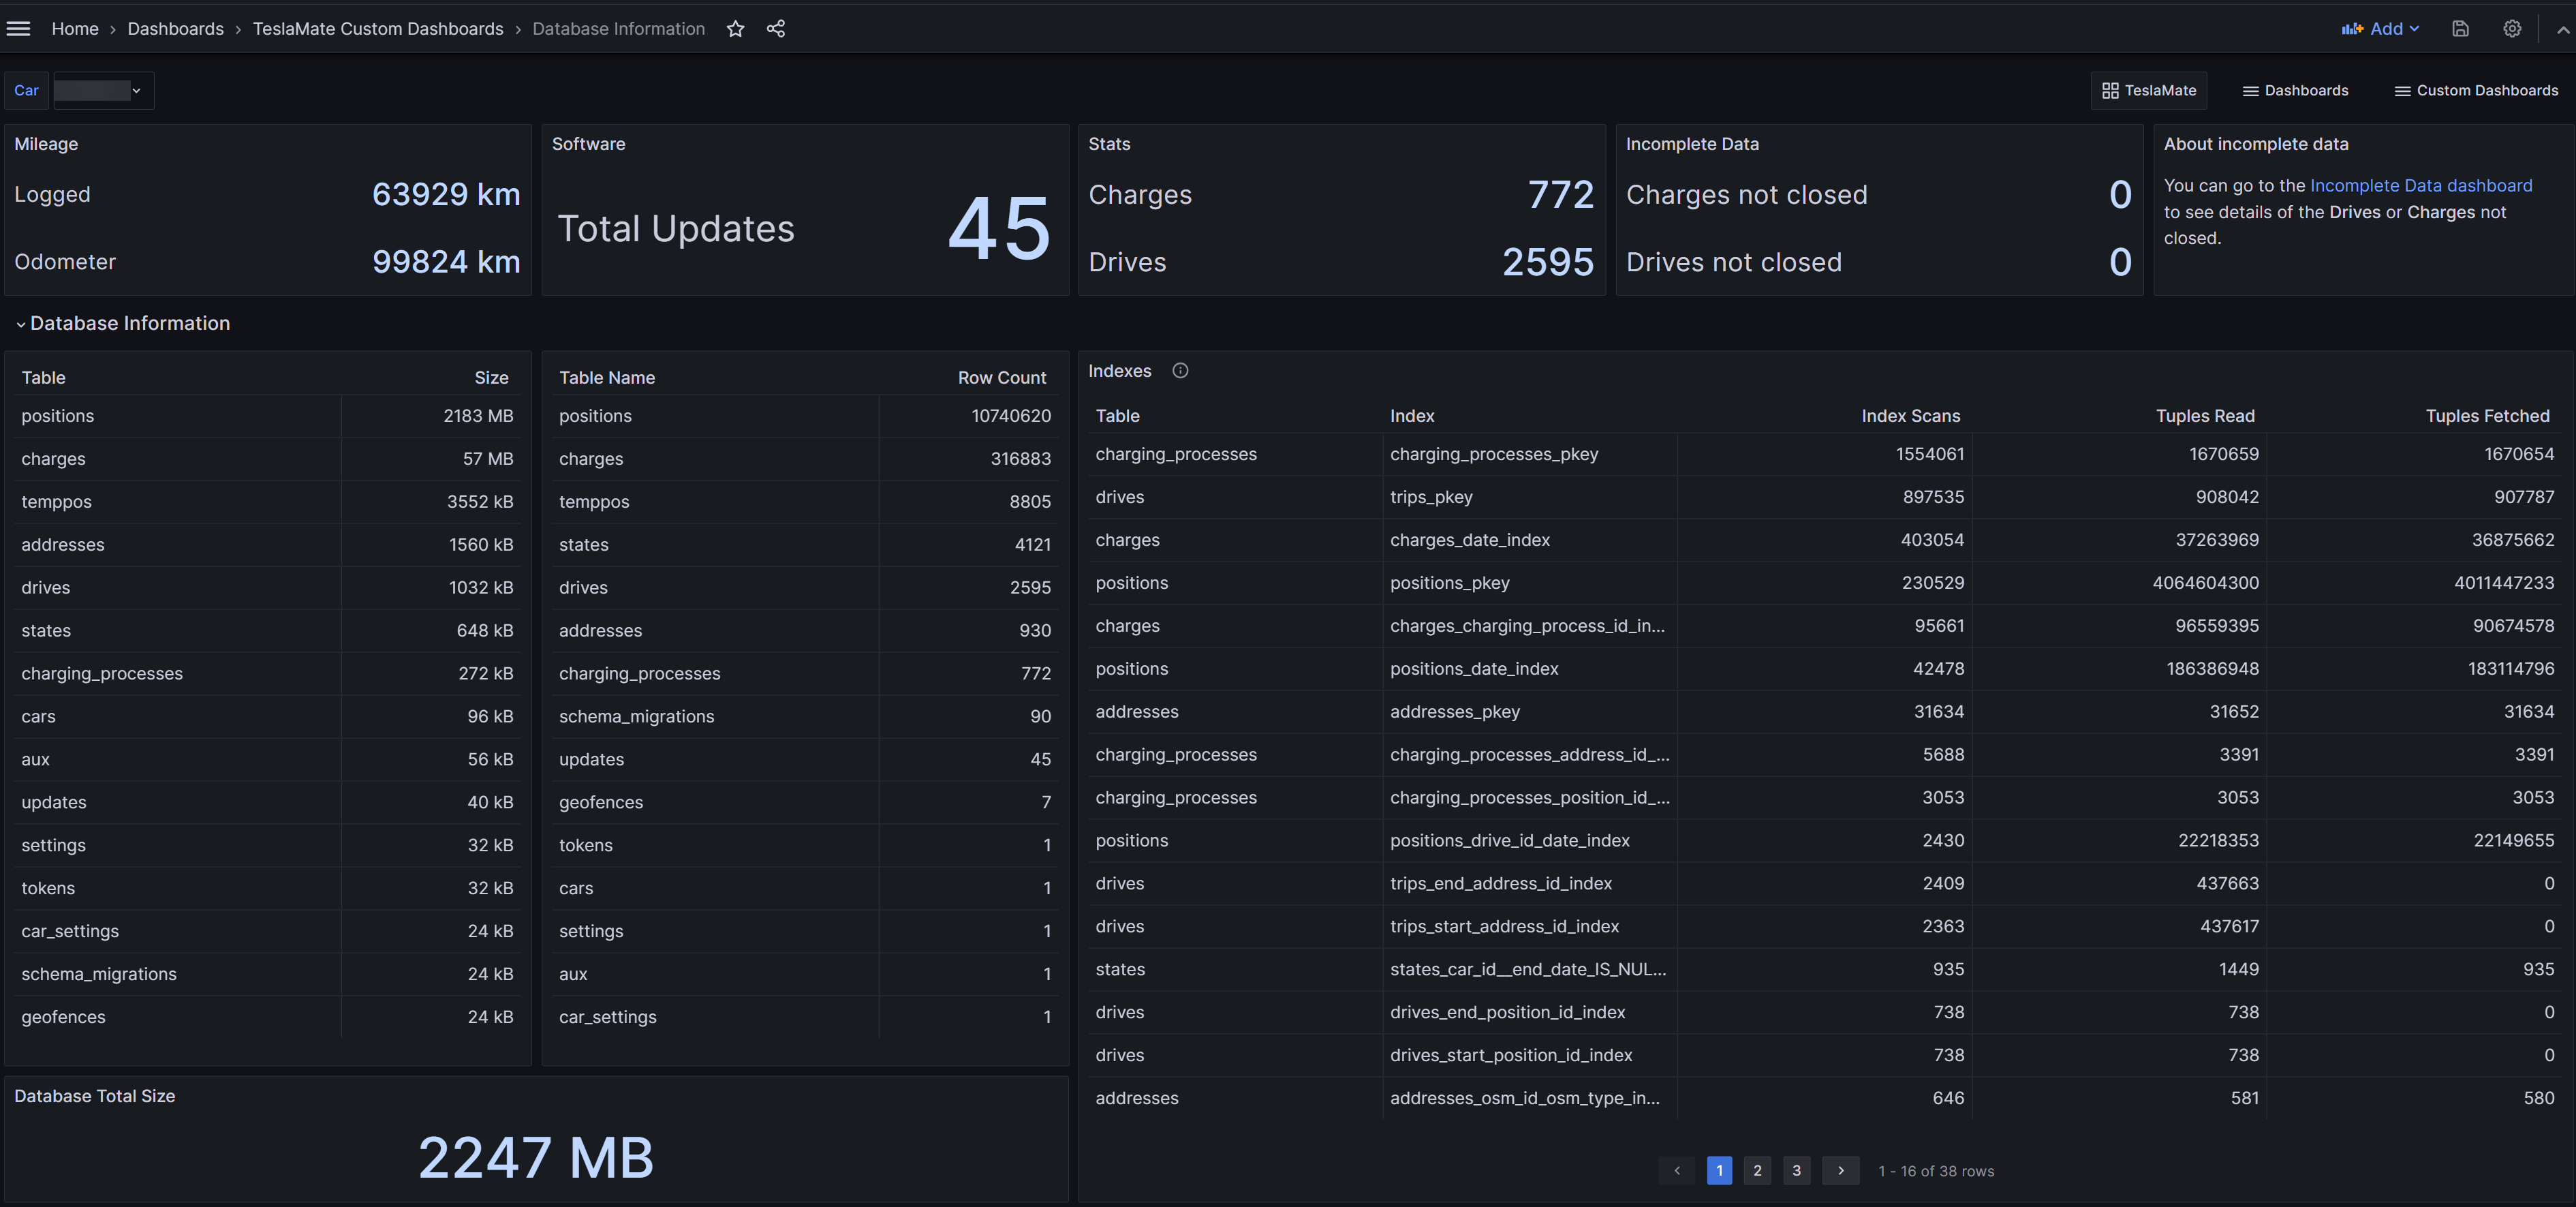The width and height of the screenshot is (2576, 1207).
Task: Click next page arrow in Indexes
Action: click(x=1840, y=1170)
